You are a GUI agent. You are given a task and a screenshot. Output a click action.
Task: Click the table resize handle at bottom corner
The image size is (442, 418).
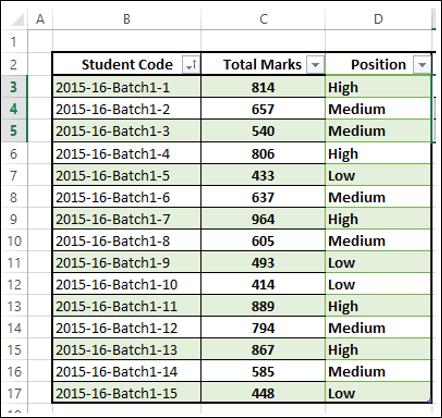tap(429, 401)
